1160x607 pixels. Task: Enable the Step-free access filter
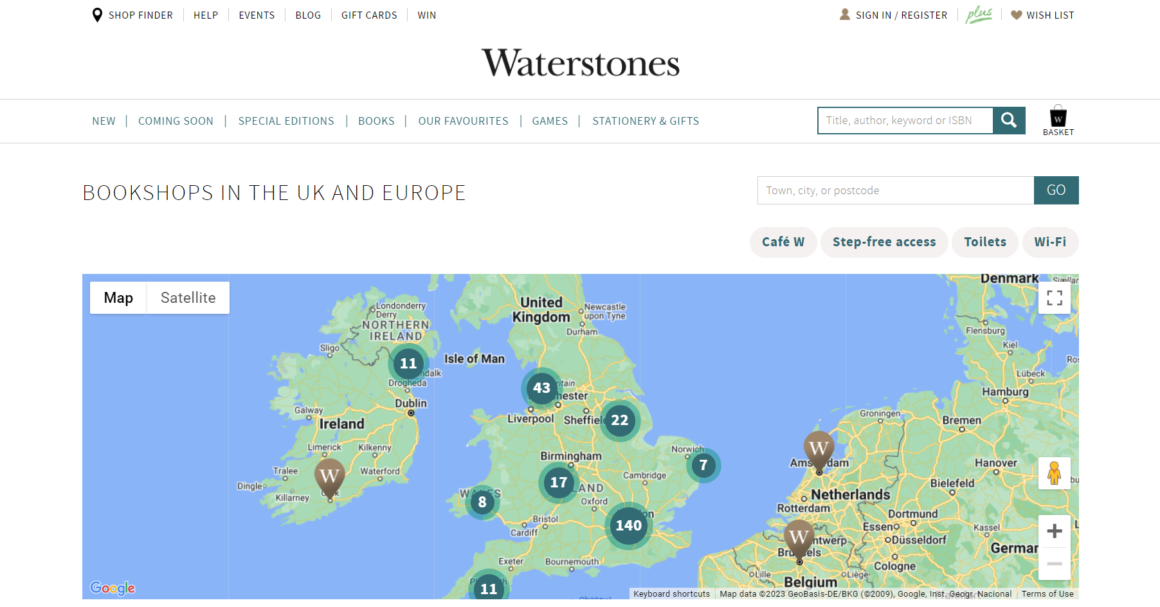click(x=884, y=242)
